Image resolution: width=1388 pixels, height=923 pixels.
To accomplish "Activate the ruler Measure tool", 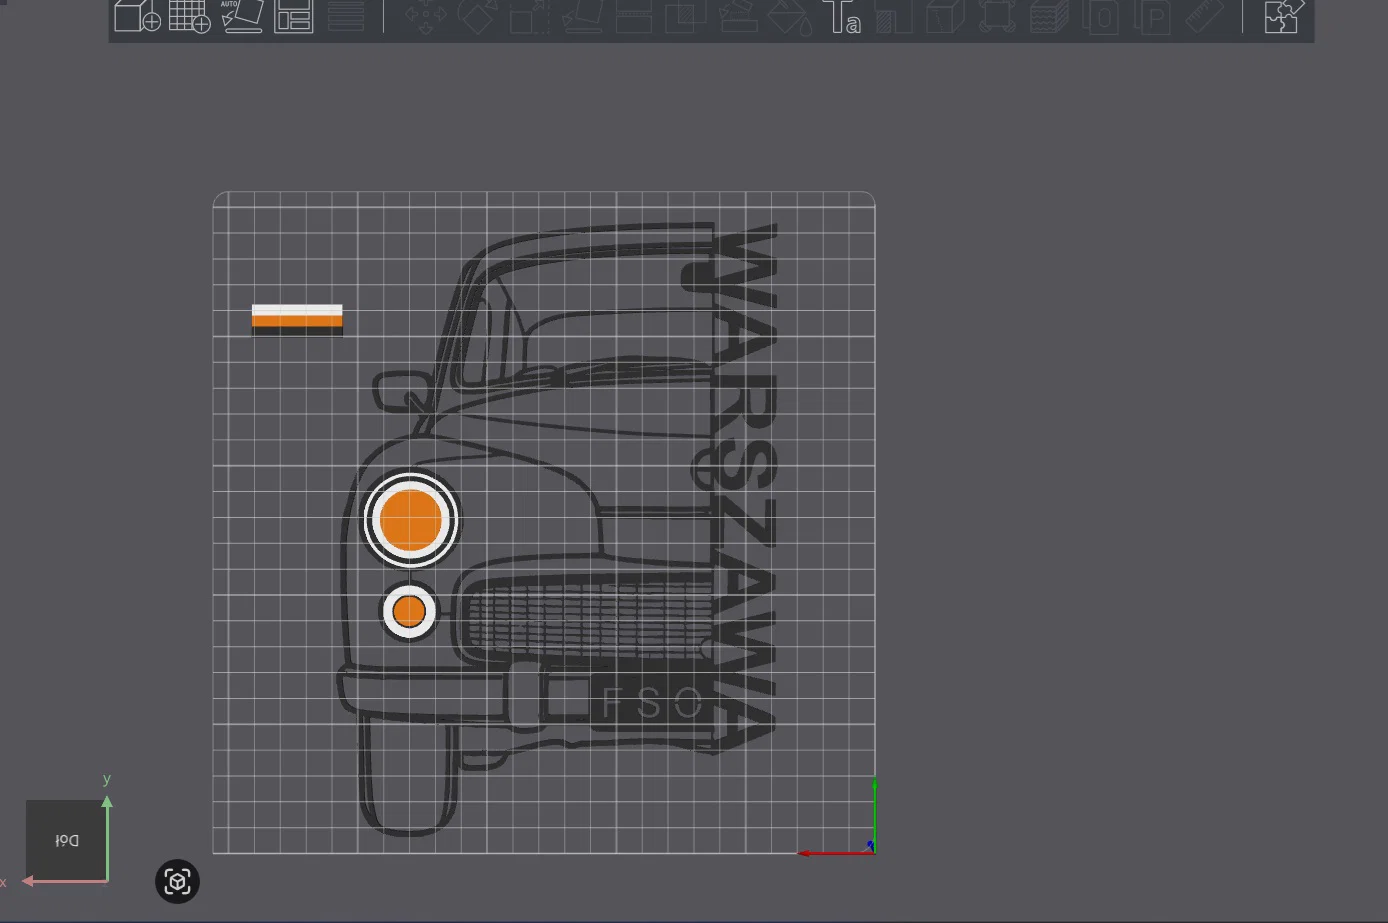I will [1205, 17].
